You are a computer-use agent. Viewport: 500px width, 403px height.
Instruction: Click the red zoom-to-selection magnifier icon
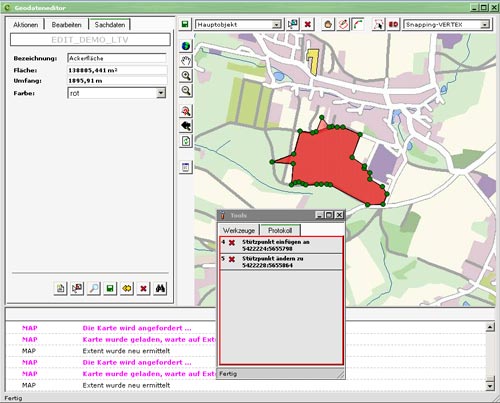186,111
